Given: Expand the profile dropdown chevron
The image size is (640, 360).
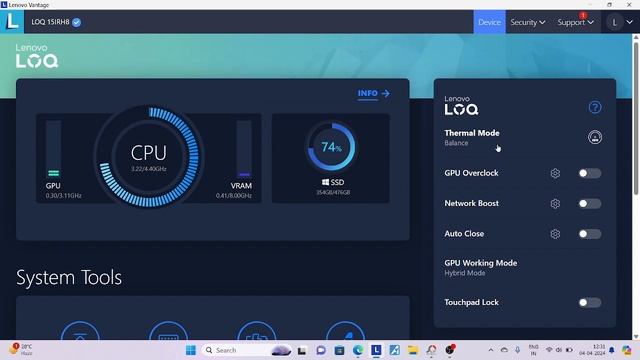Looking at the screenshot, I should [629, 22].
